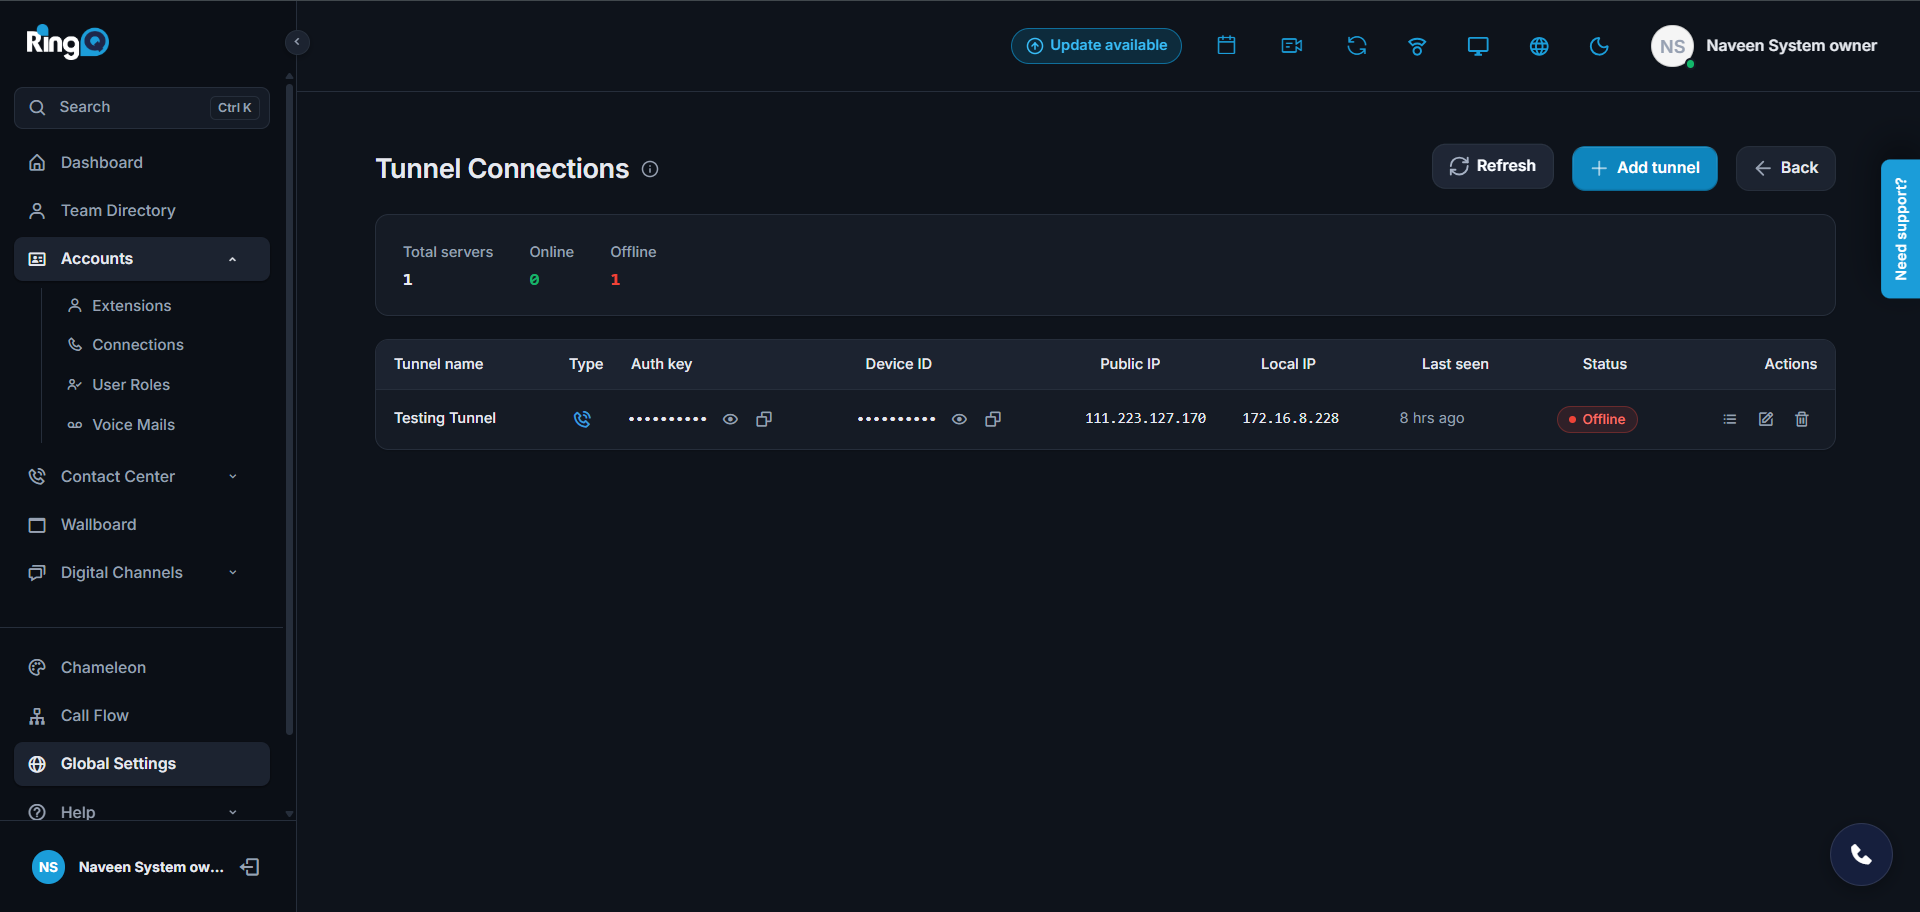Refresh the tunnel connections list
The height and width of the screenshot is (912, 1920).
pos(1493,166)
